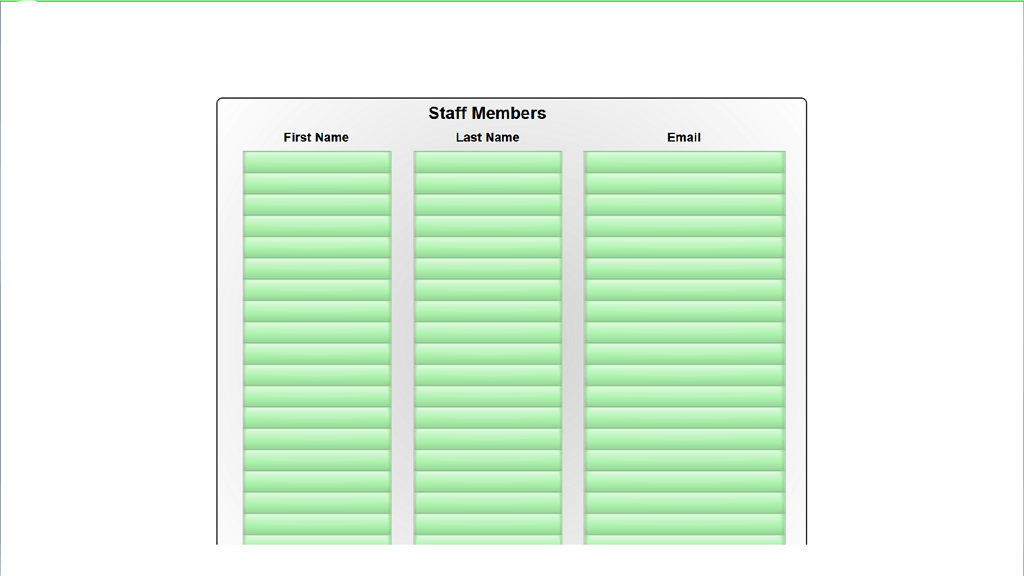Click the first row Last Name field
The image size is (1024, 576).
click(x=487, y=162)
